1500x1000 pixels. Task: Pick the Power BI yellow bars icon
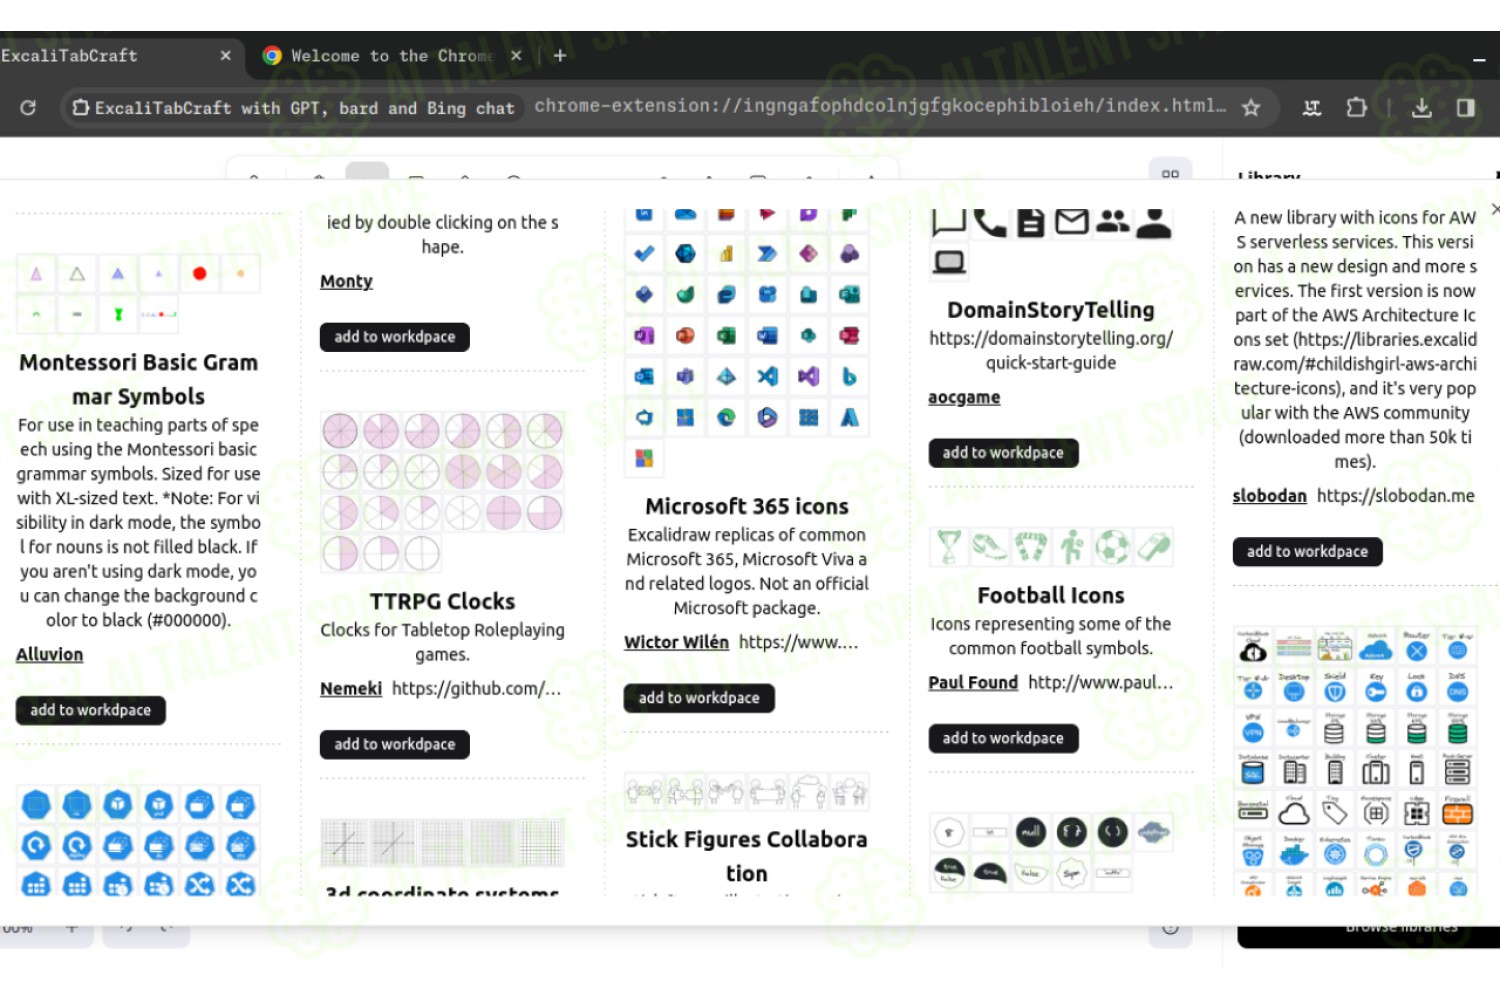(726, 253)
